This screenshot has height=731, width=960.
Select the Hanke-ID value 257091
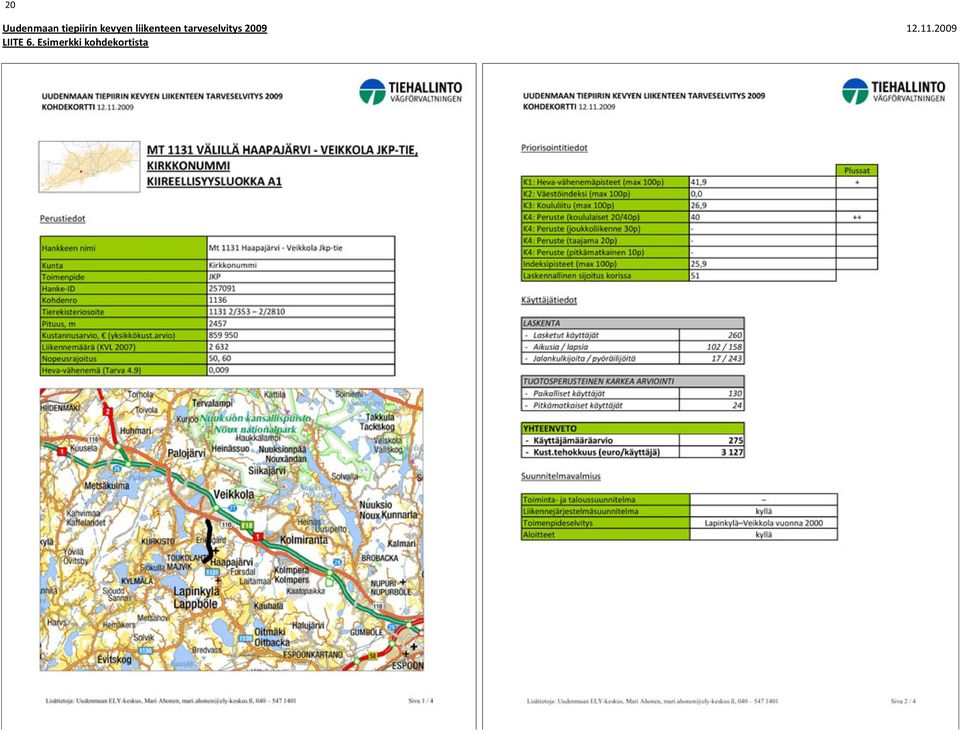[222, 288]
